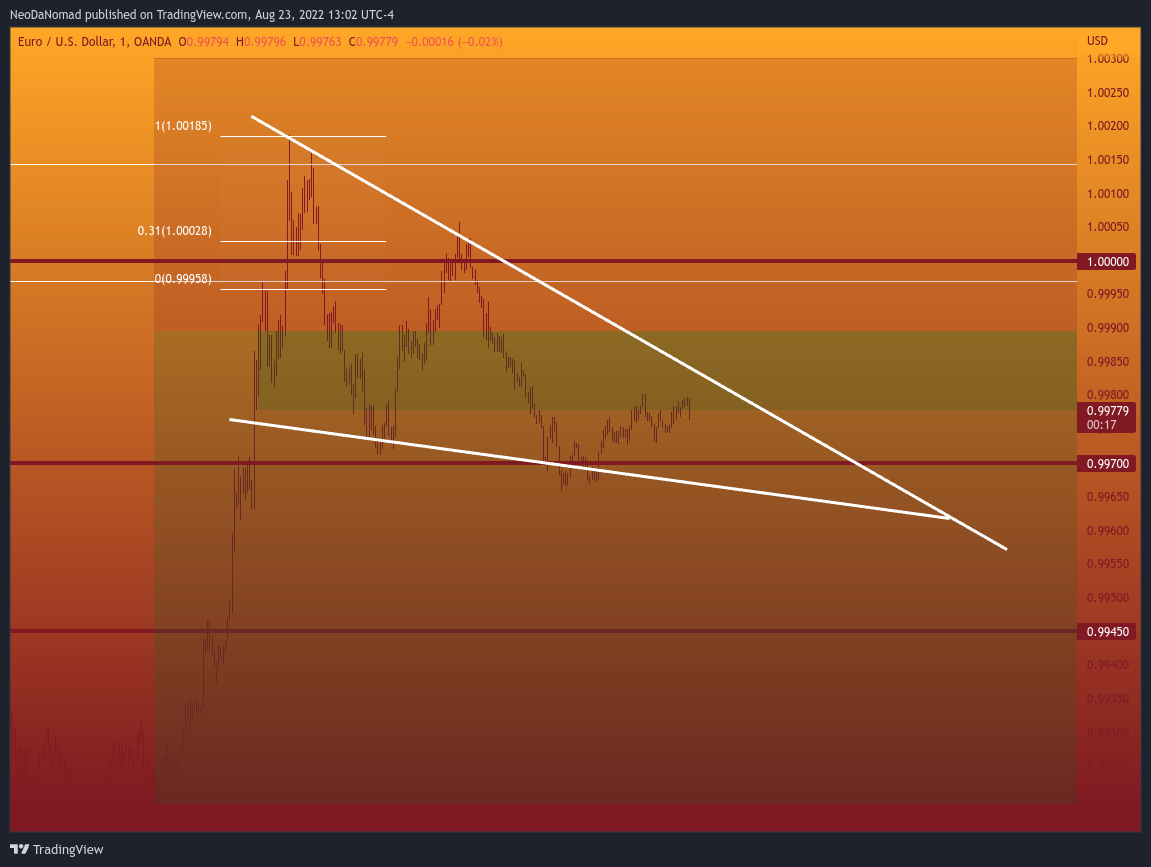1151x867 pixels.
Task: Select the 0.99700 price level label
Action: point(1107,463)
